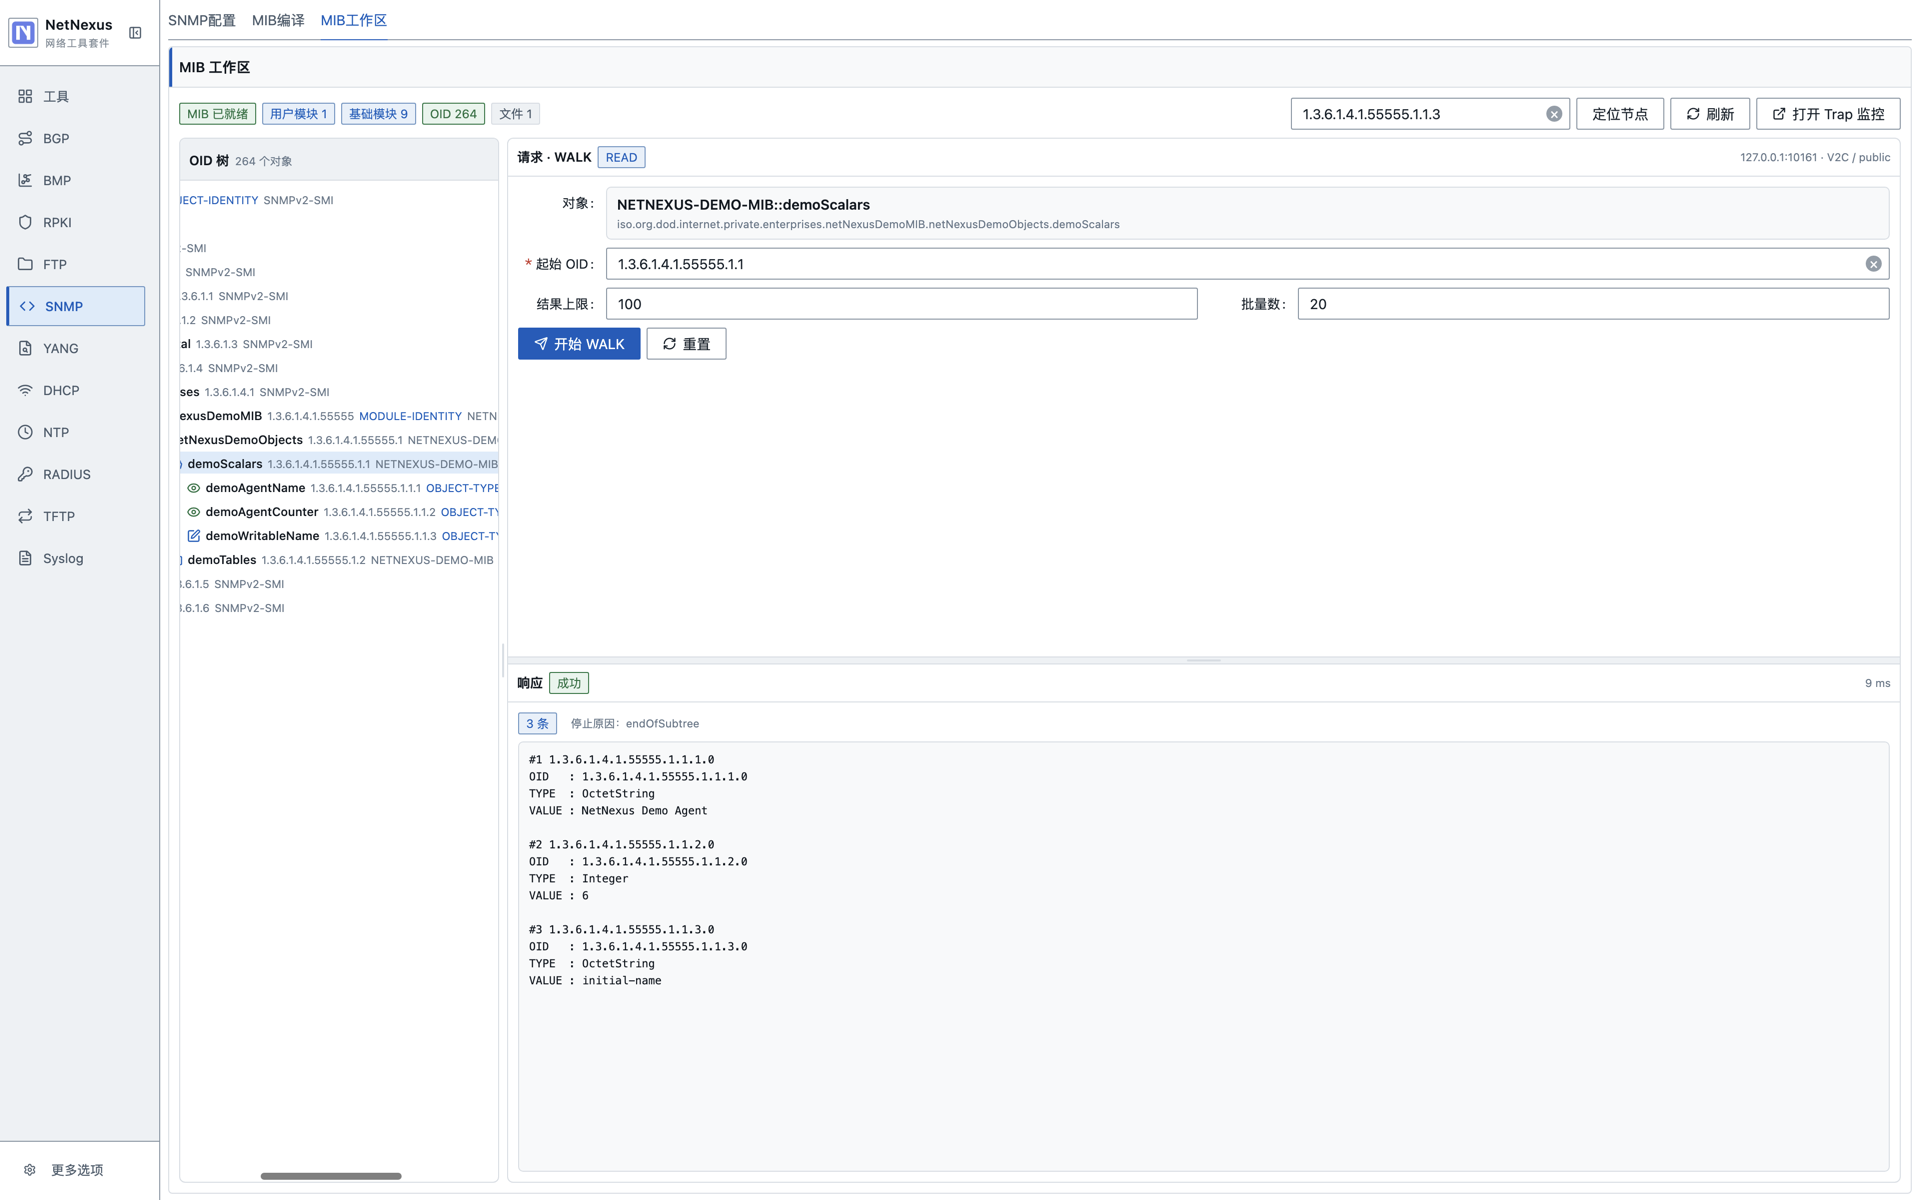1920x1200 pixels.
Task: Select the netNexusDemoObjects tree node
Action: 339,440
